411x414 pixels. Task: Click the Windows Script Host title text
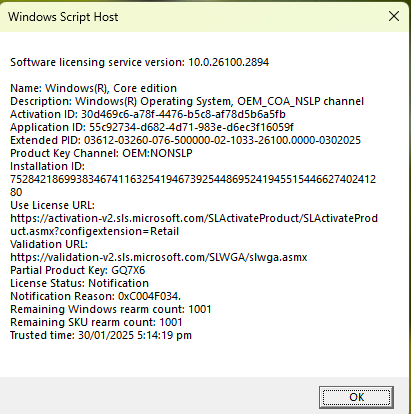coord(63,17)
